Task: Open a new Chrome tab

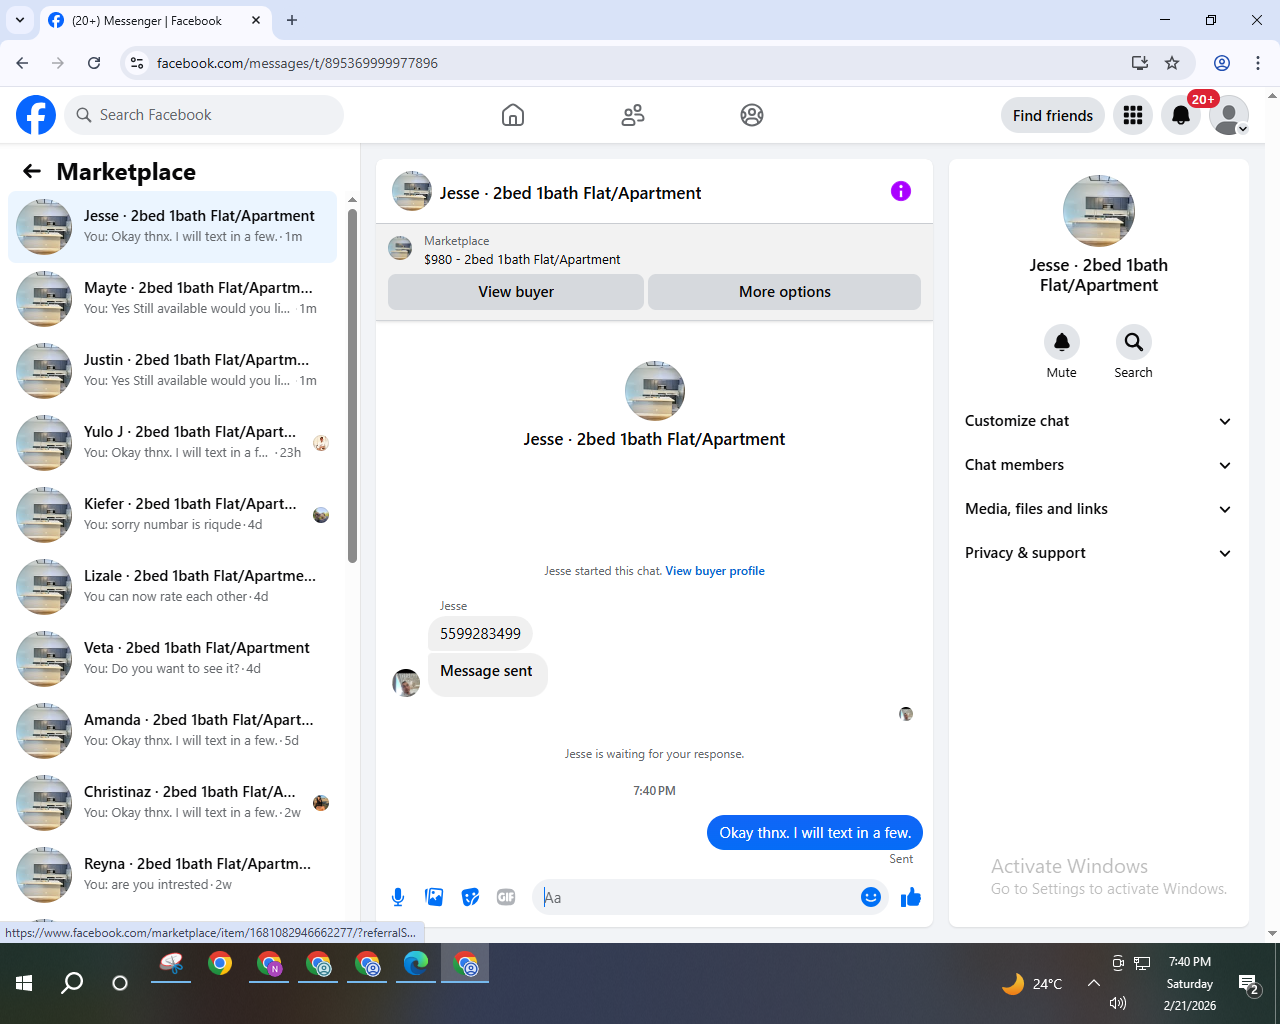Action: coord(292,20)
